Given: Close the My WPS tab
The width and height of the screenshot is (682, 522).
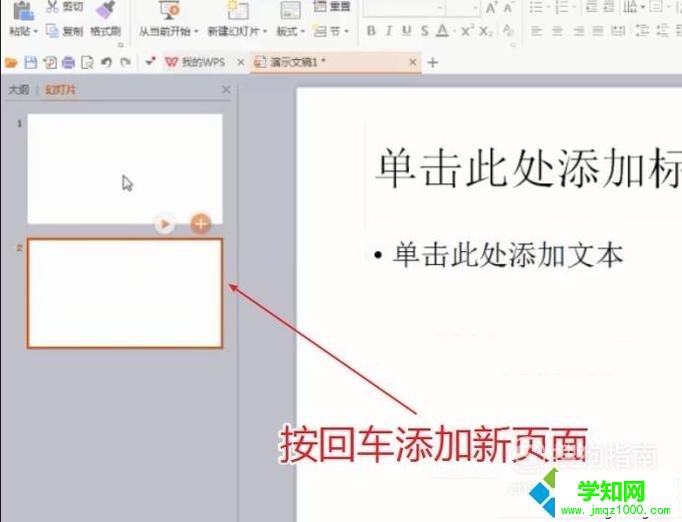Looking at the screenshot, I should [241, 63].
